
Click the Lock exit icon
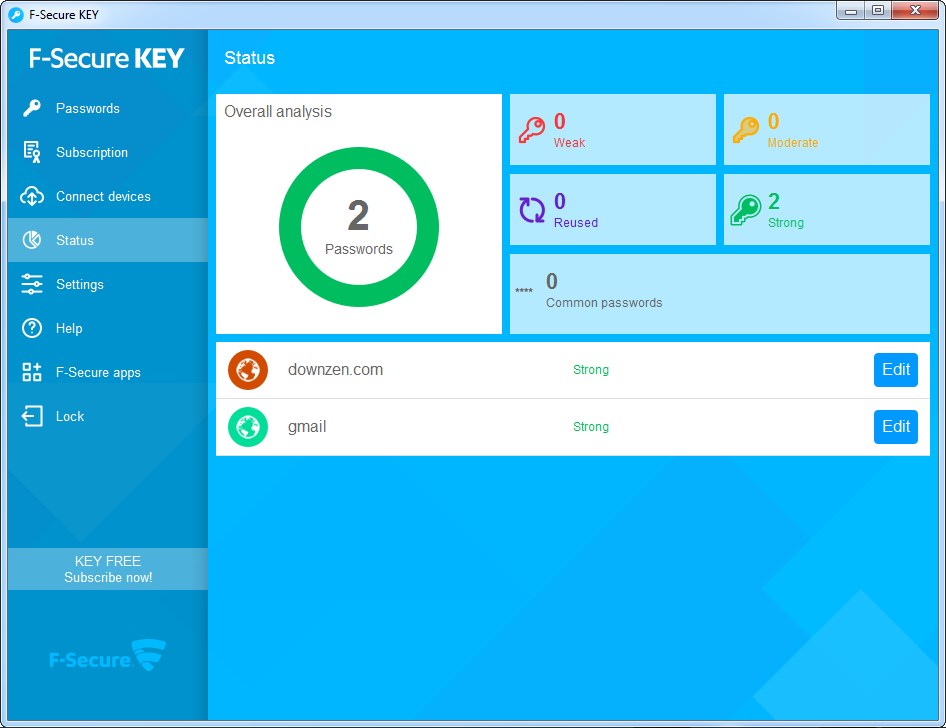[x=32, y=416]
